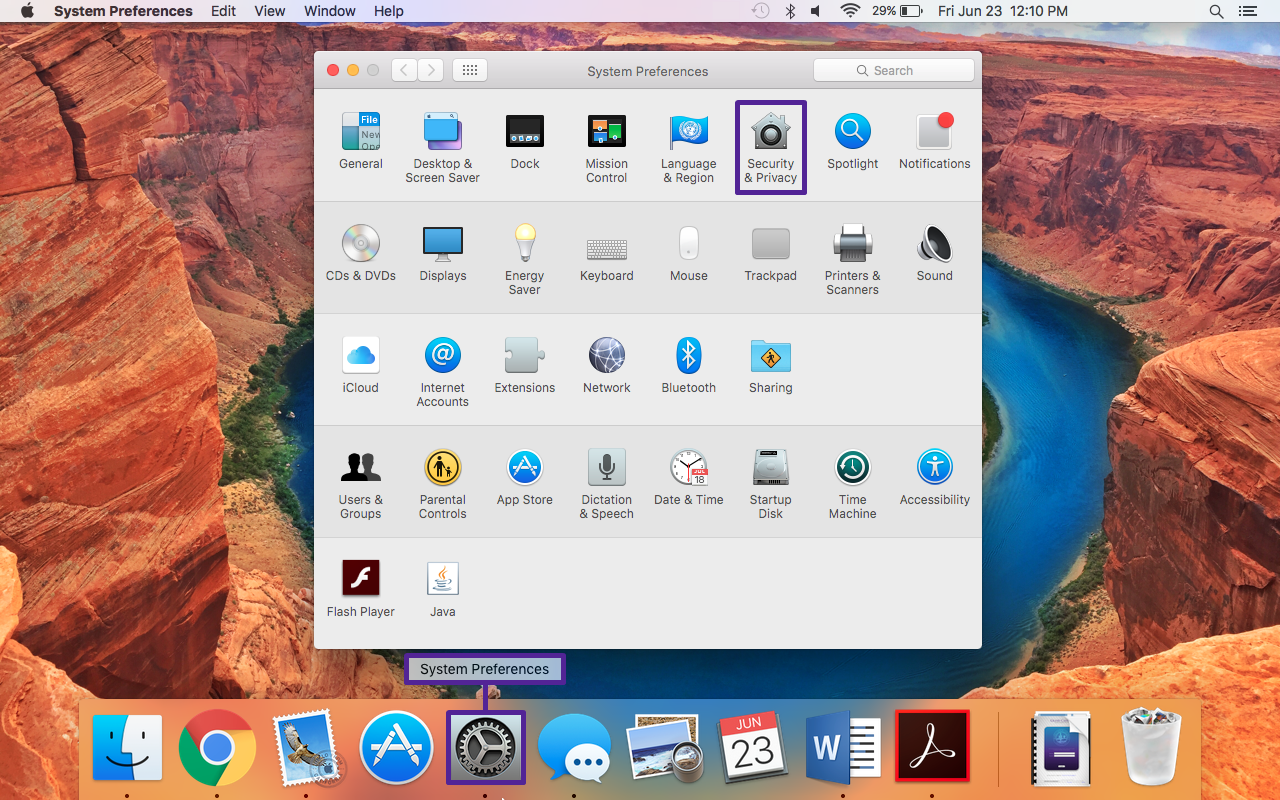The image size is (1280, 800).
Task: Open Adobe Acrobat from the Dock
Action: [932, 746]
